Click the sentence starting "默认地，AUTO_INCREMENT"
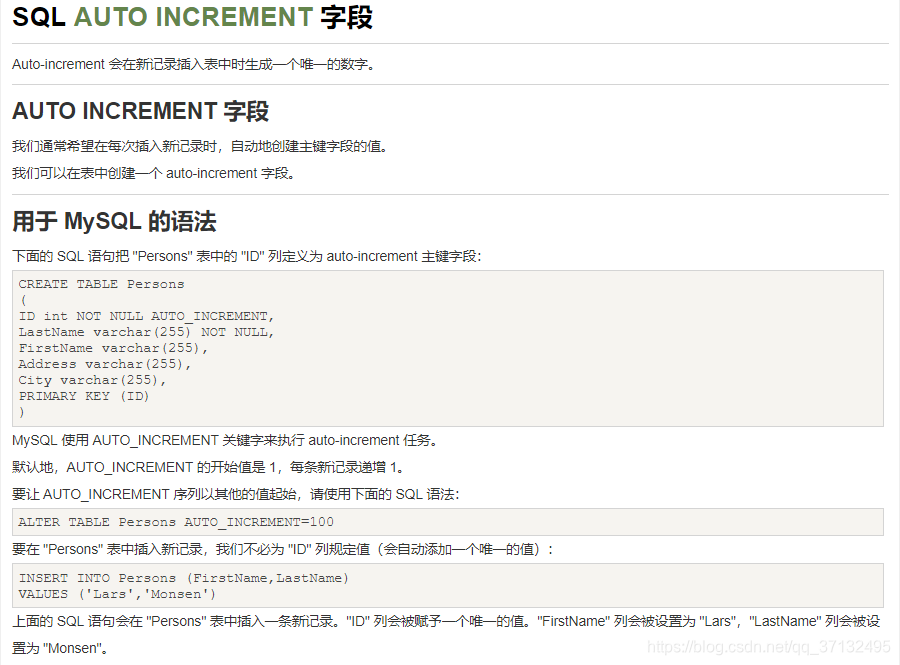Image resolution: width=900 pixels, height=665 pixels. coord(210,468)
